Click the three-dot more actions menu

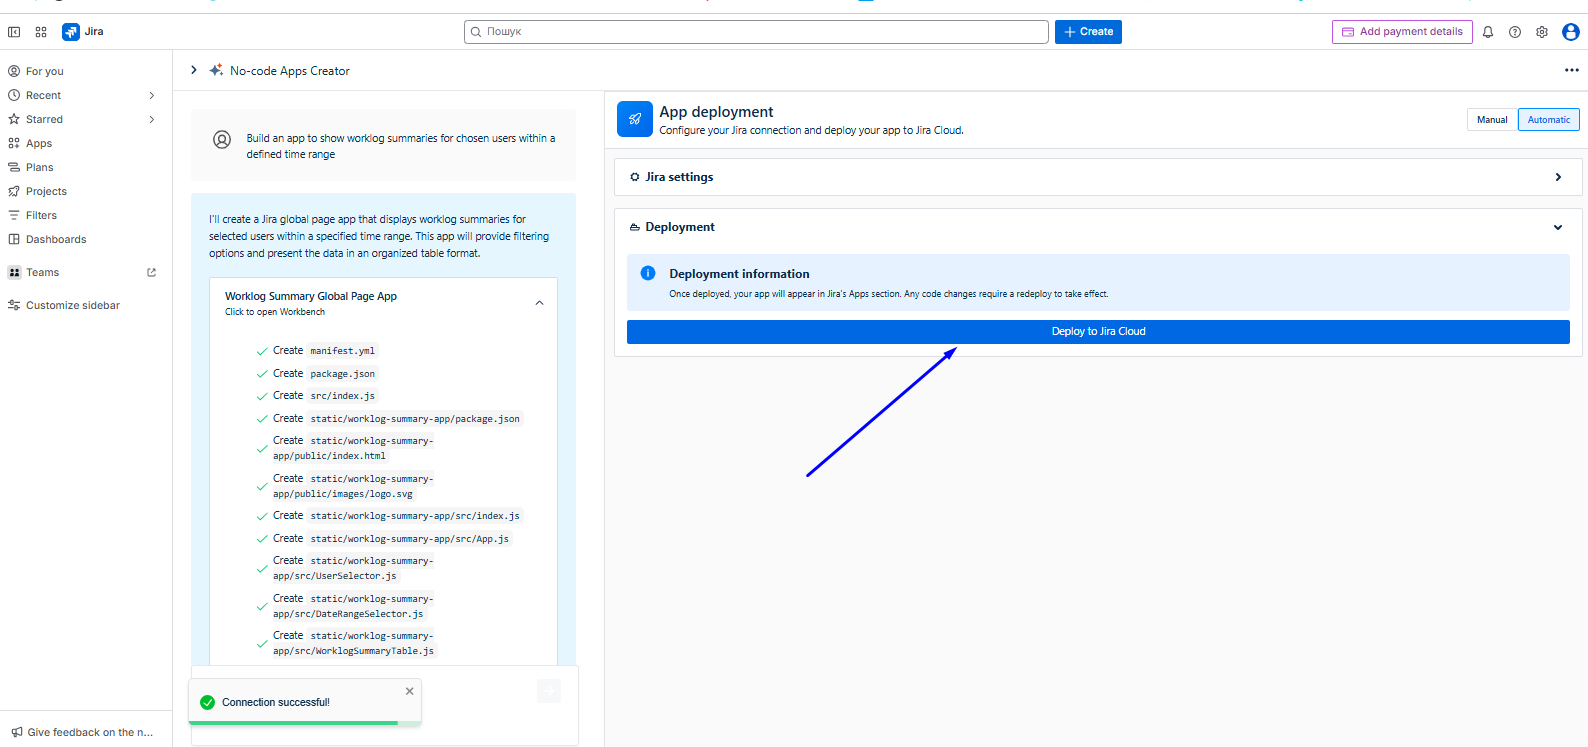[1571, 70]
